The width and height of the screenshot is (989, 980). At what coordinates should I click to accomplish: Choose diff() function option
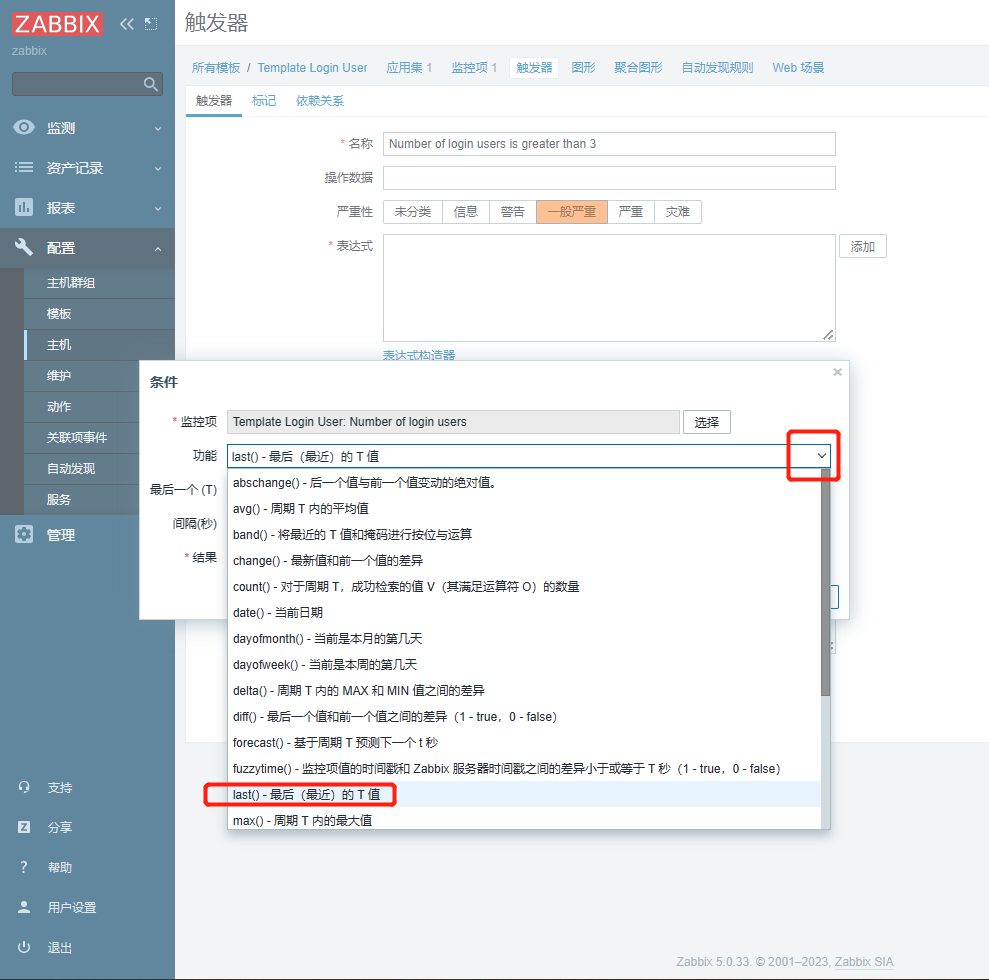click(x=524, y=716)
